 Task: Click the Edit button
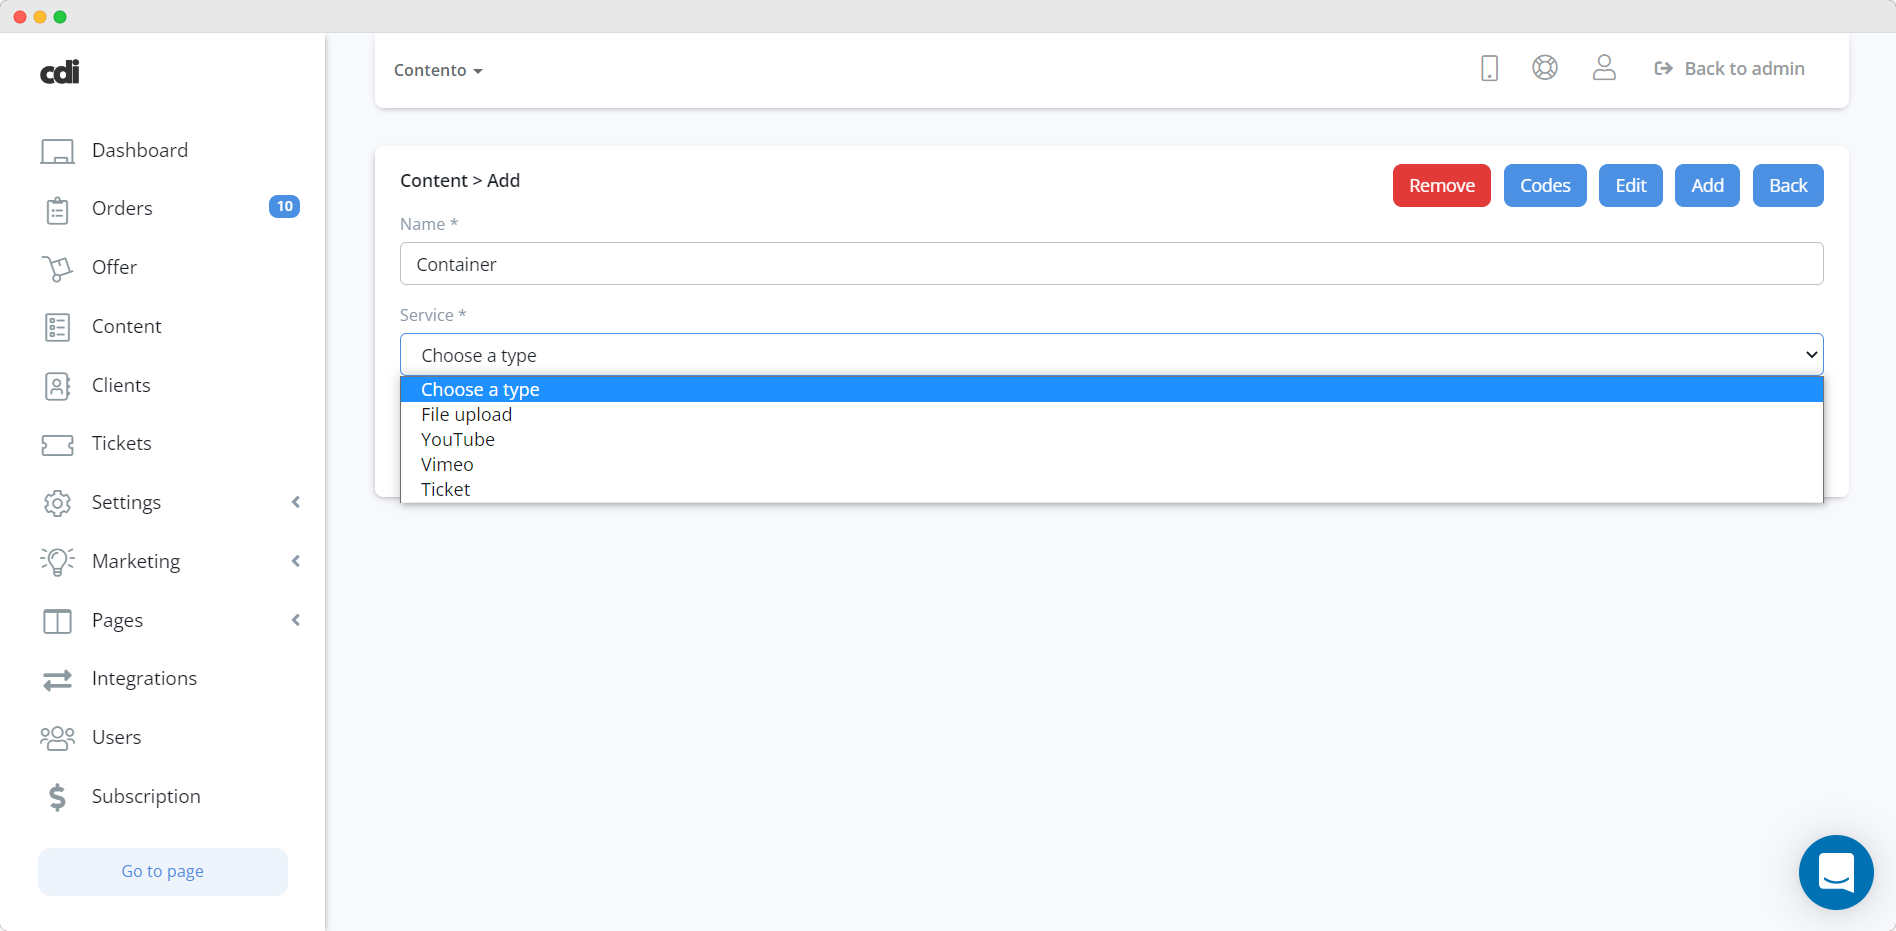point(1630,185)
